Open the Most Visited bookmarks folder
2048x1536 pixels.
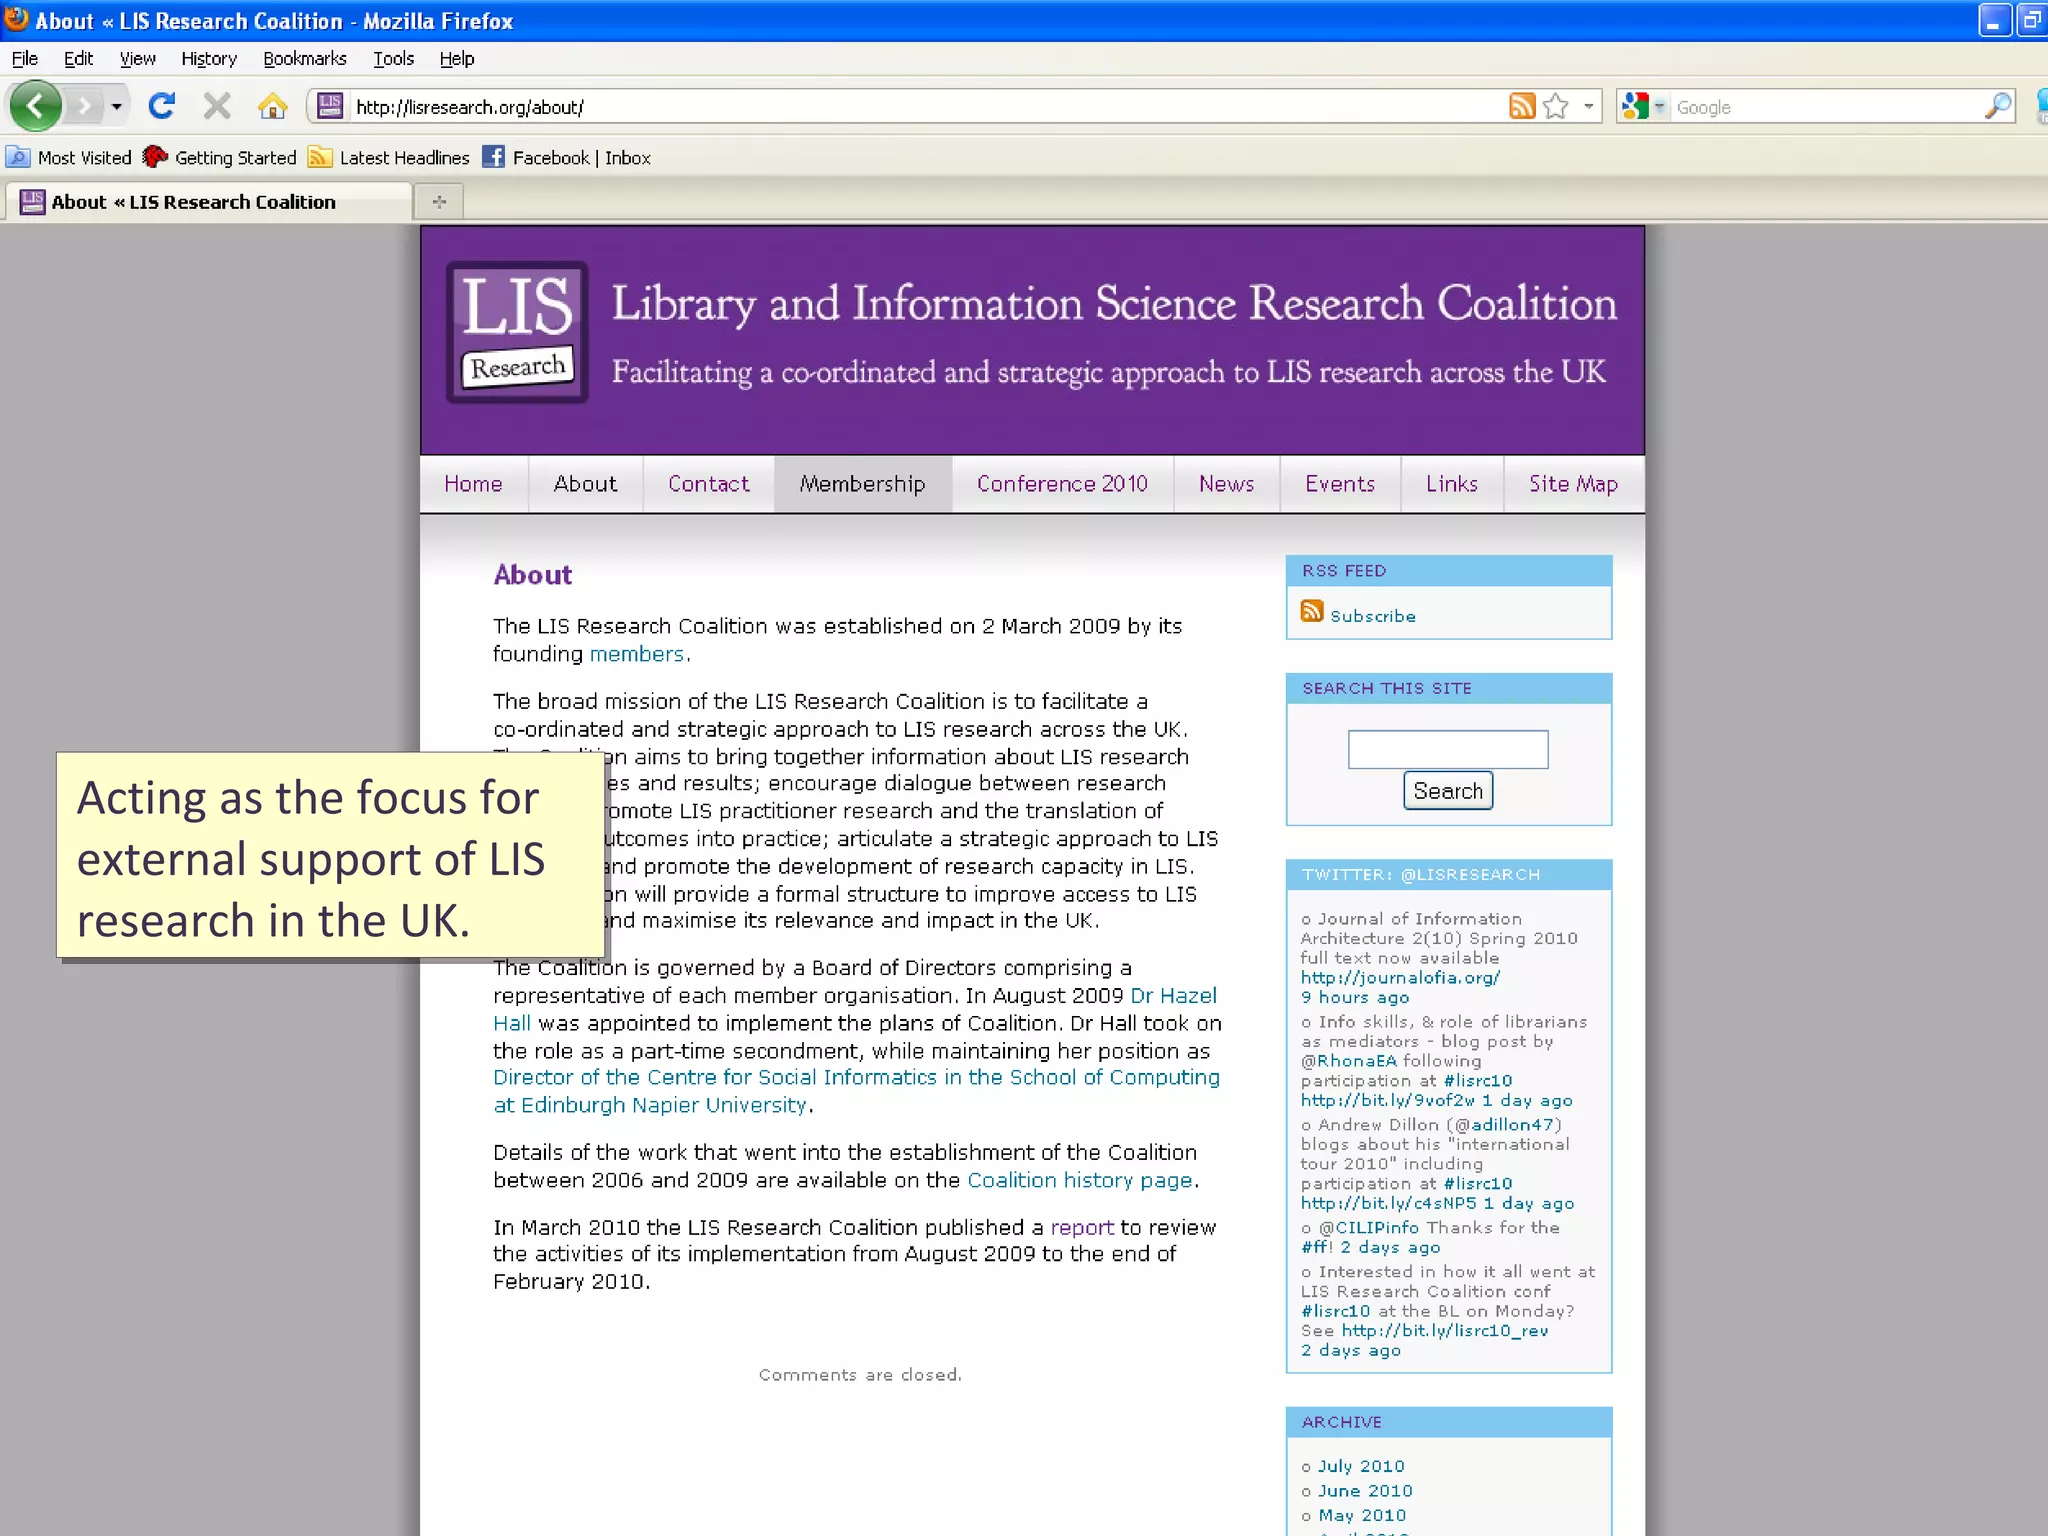[x=69, y=157]
